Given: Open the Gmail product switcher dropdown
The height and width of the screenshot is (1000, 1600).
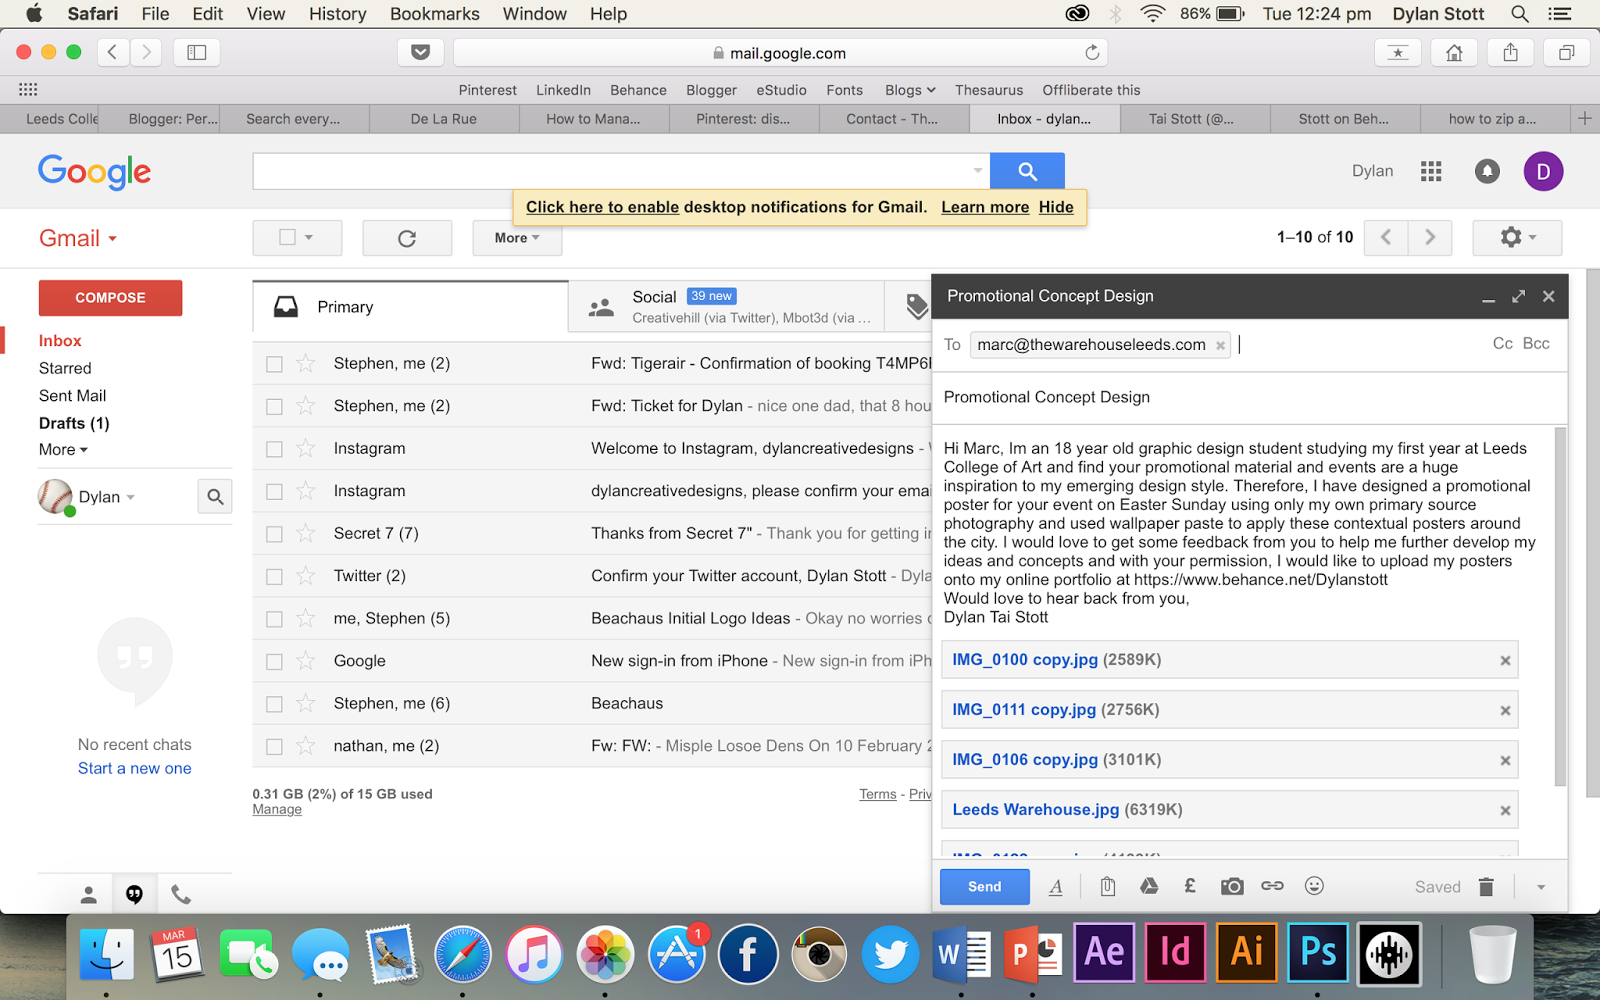Looking at the screenshot, I should click(x=78, y=238).
